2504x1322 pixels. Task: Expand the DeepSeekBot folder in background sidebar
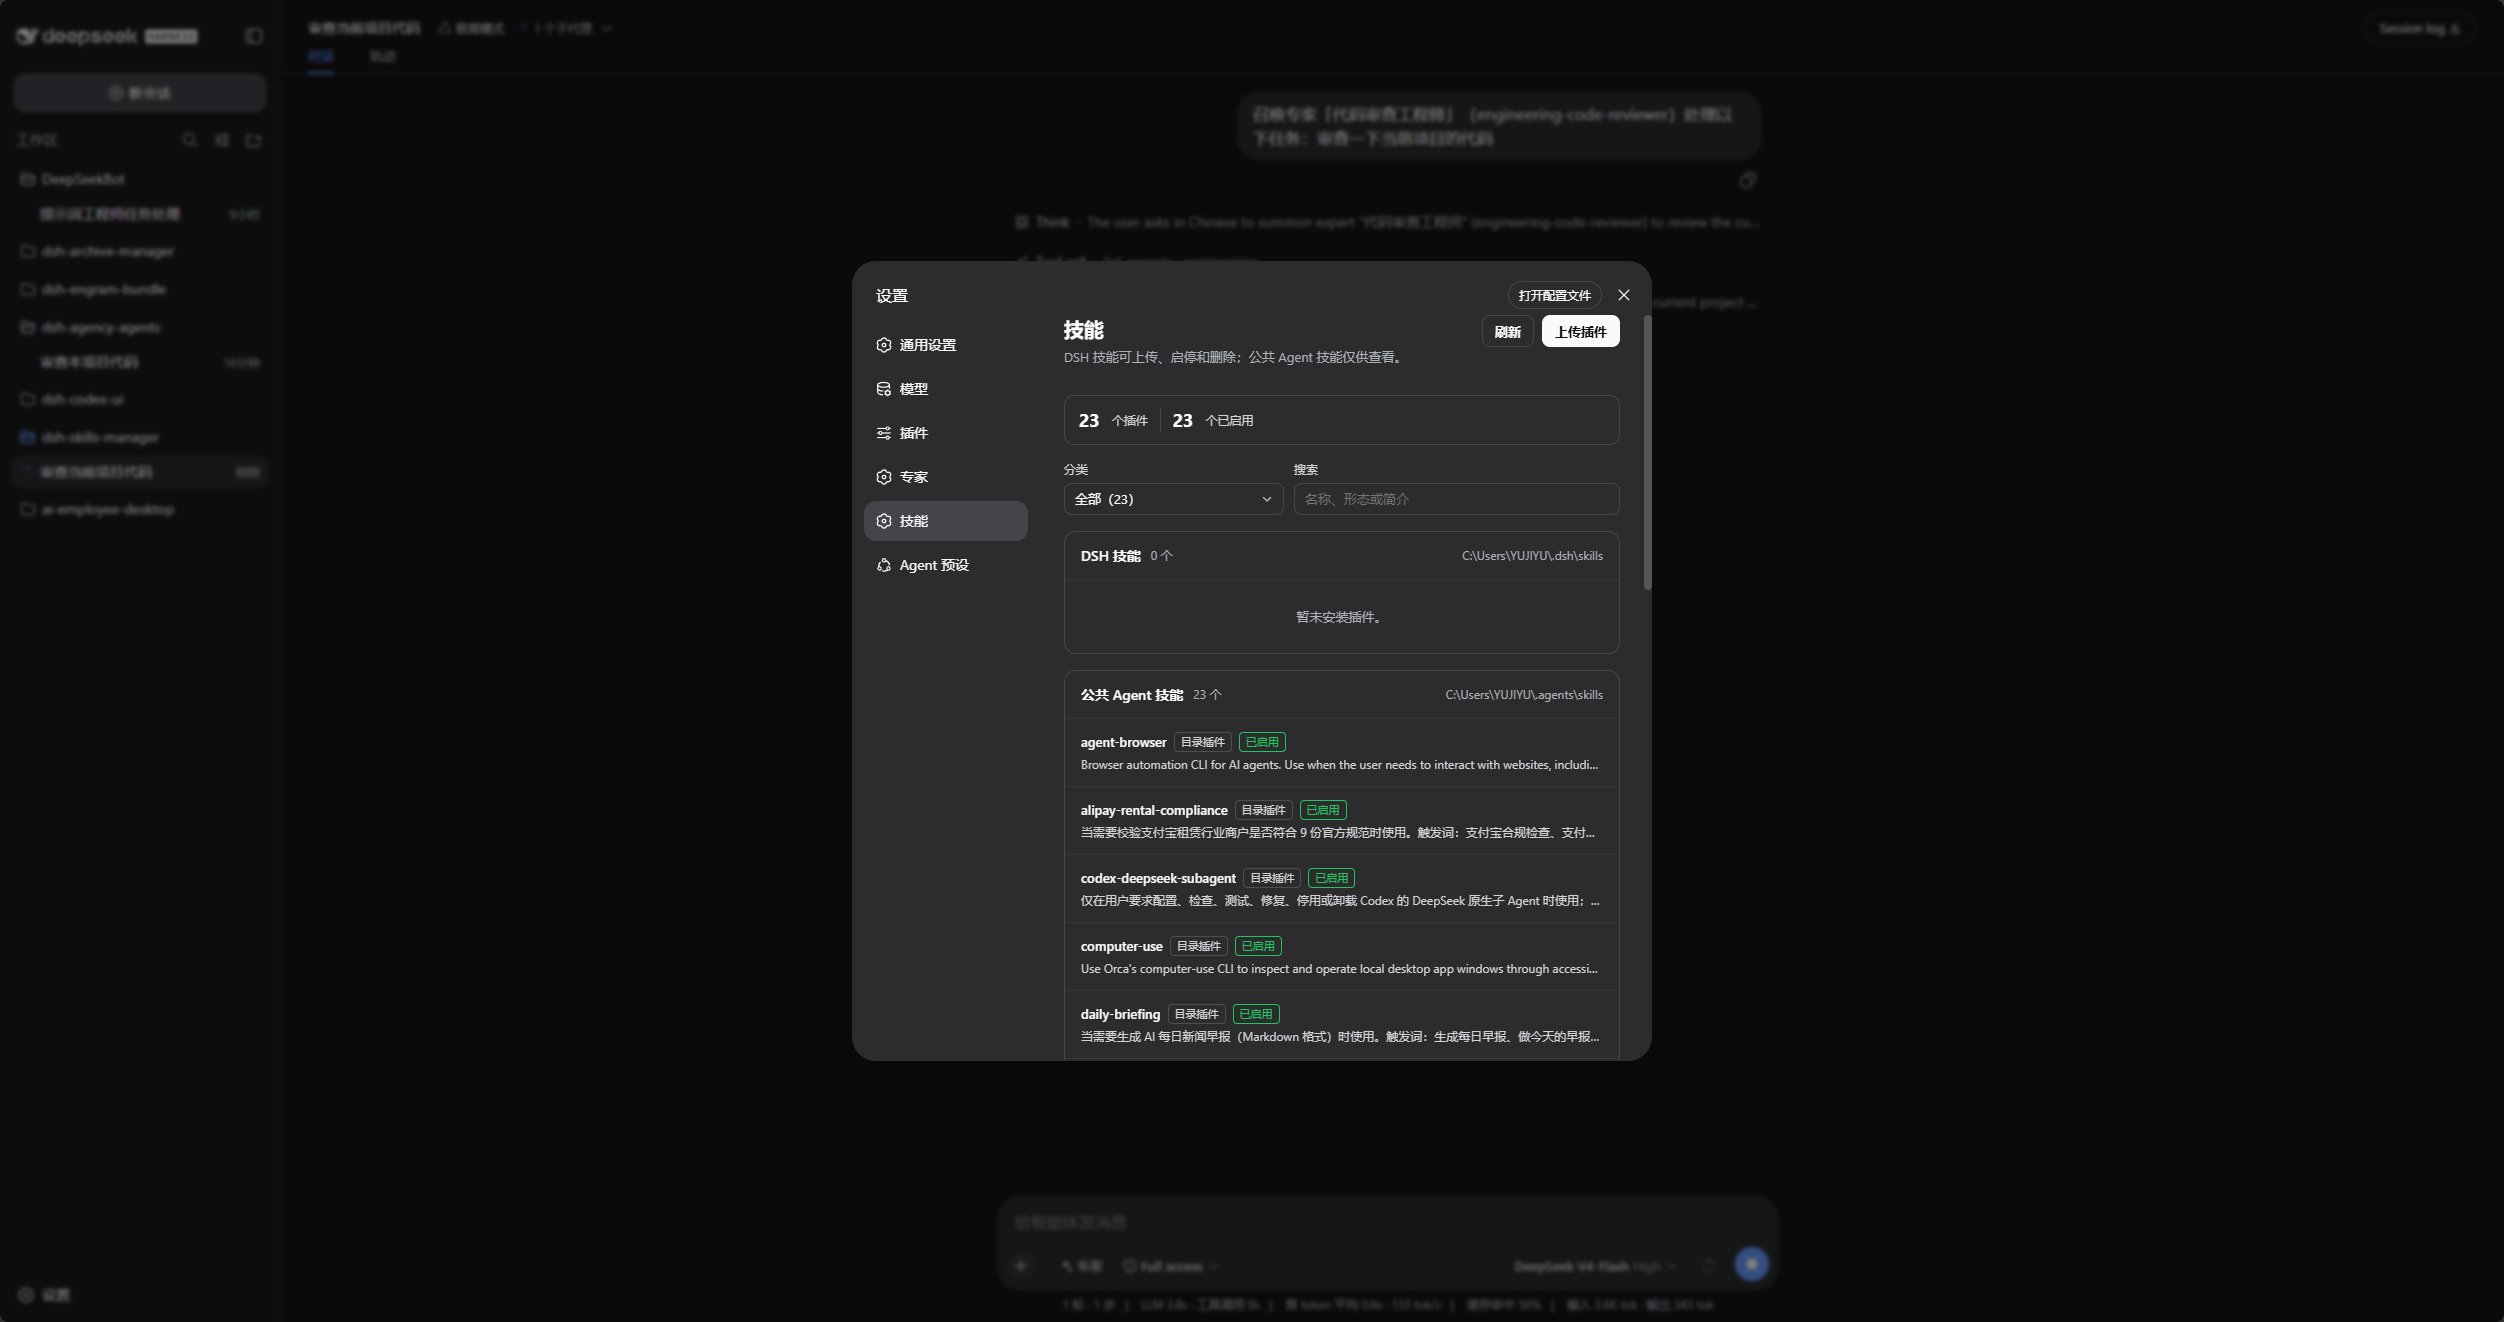pos(140,179)
